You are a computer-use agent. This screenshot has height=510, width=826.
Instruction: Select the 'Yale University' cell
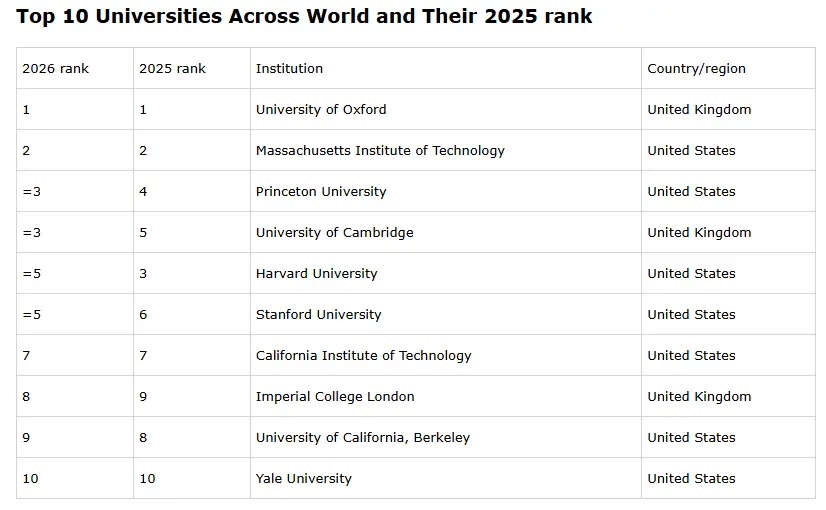point(303,479)
